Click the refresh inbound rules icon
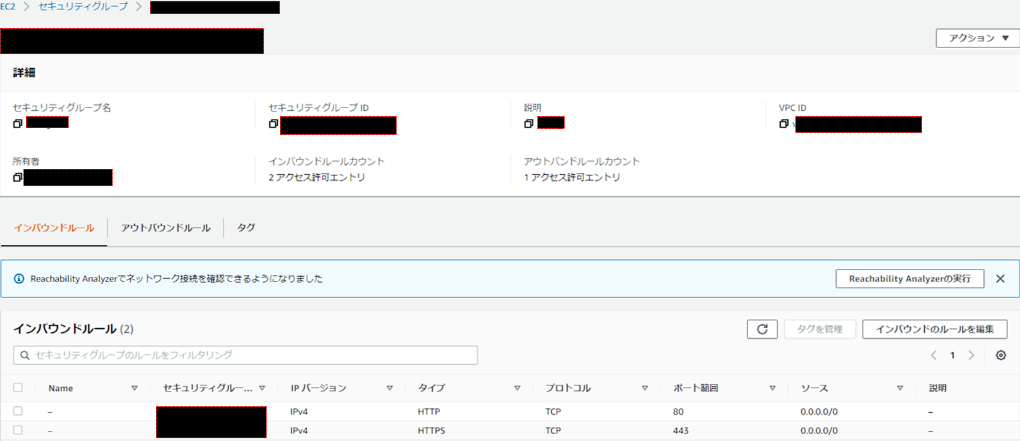The image size is (1020, 441). [x=762, y=329]
